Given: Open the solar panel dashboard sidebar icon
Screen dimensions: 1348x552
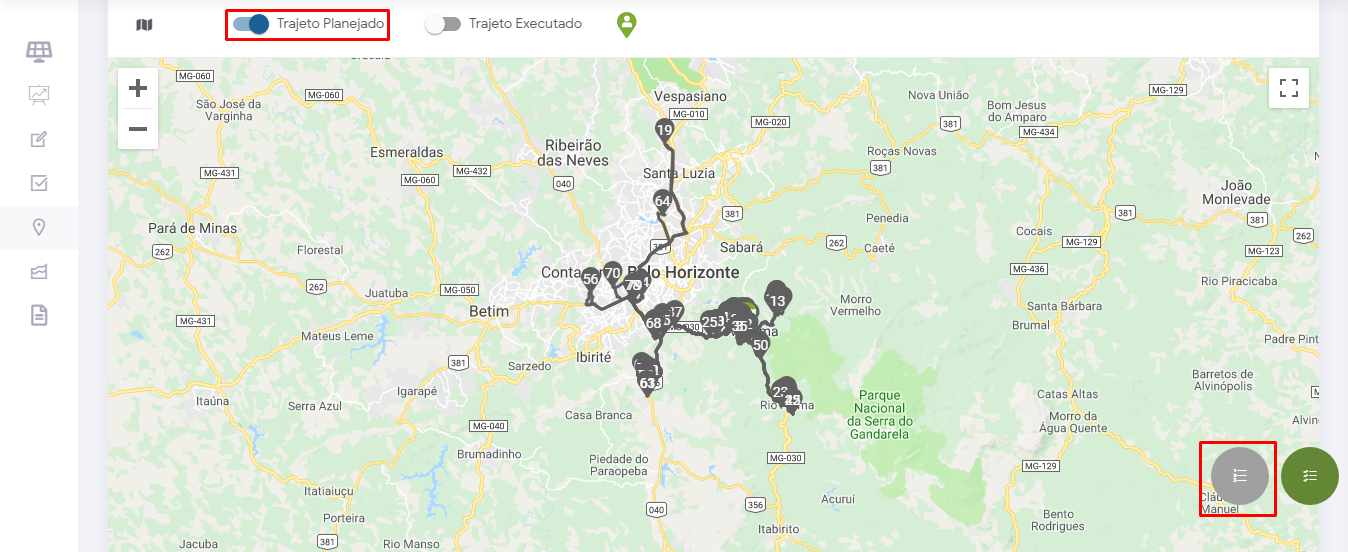Looking at the screenshot, I should (39, 51).
